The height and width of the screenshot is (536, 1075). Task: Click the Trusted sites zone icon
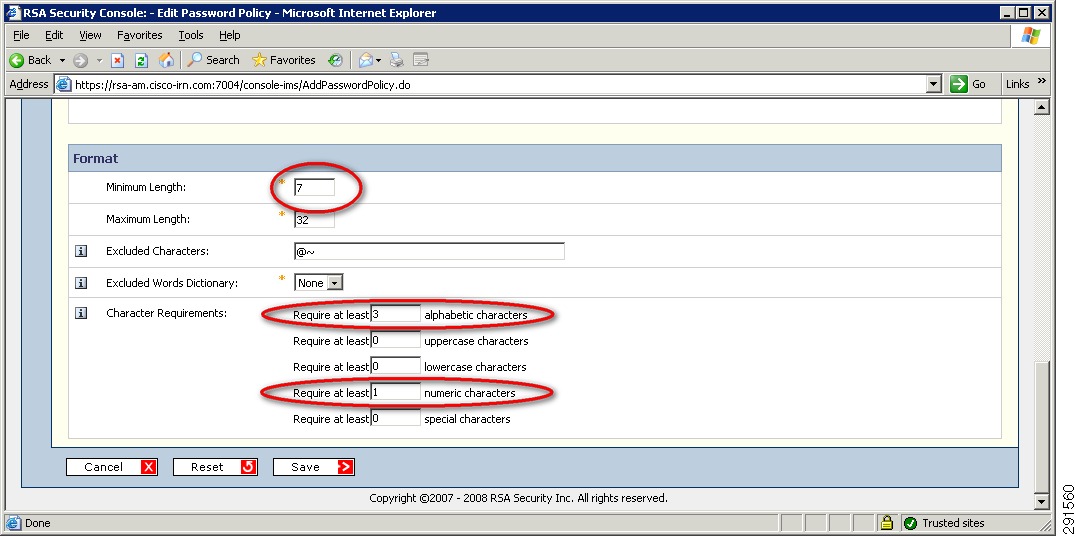tap(910, 524)
